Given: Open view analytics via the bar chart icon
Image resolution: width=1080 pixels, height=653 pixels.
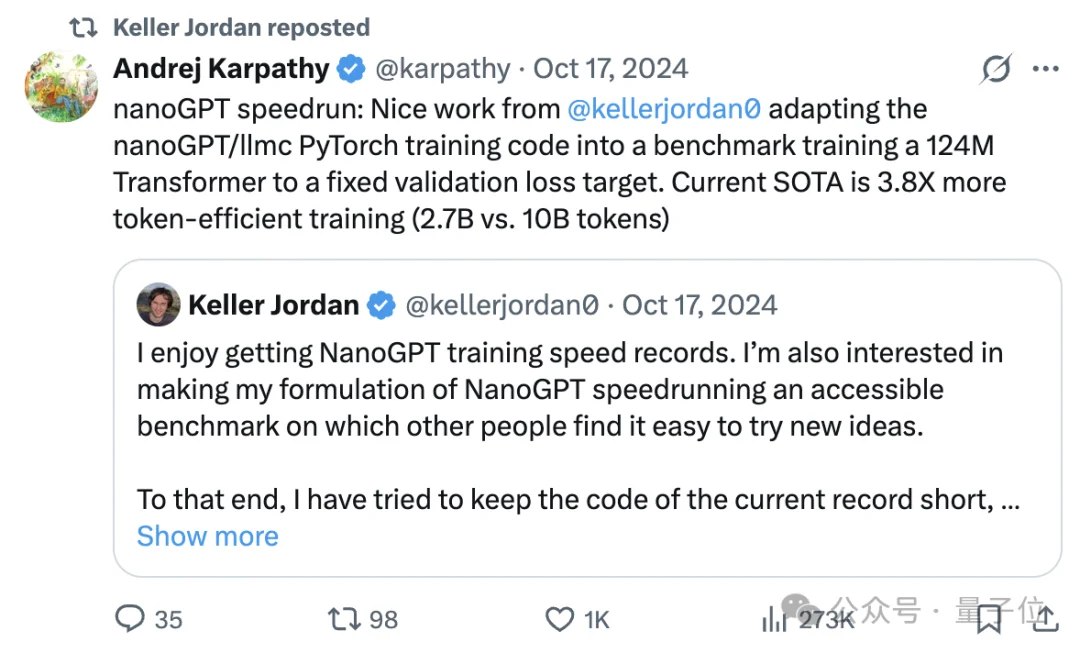Looking at the screenshot, I should [775, 620].
